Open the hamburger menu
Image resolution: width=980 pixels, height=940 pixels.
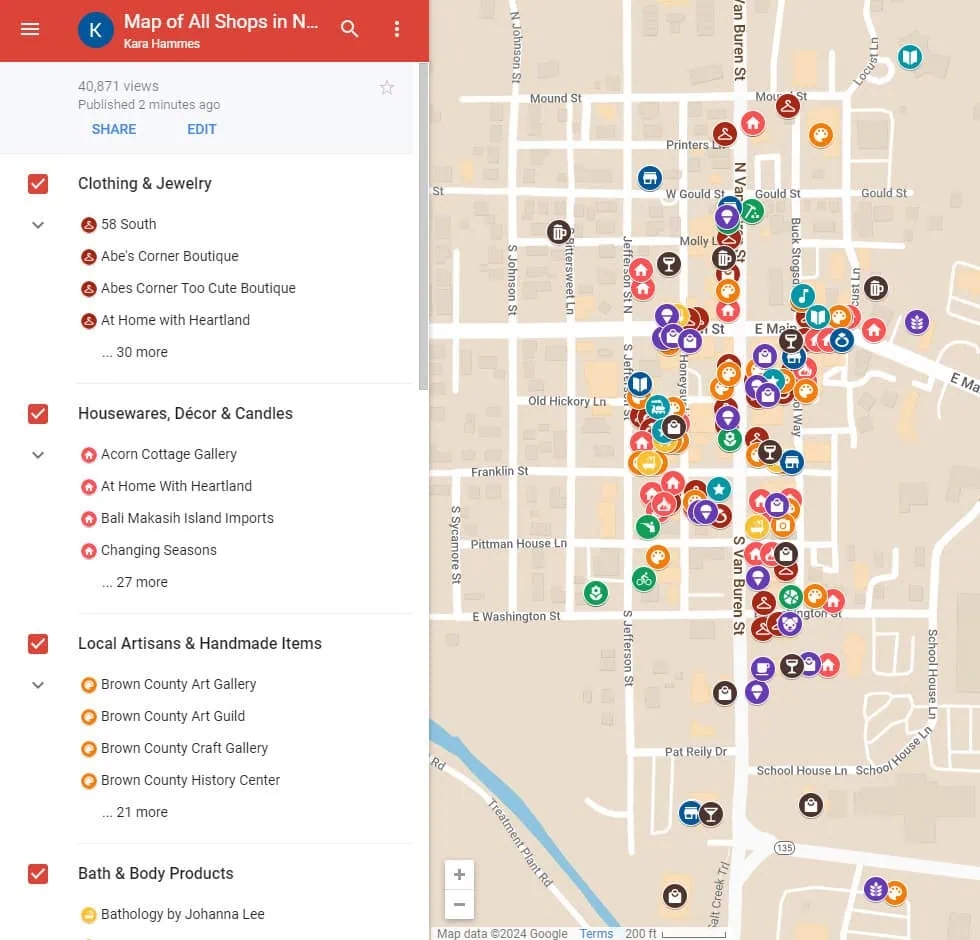30,29
